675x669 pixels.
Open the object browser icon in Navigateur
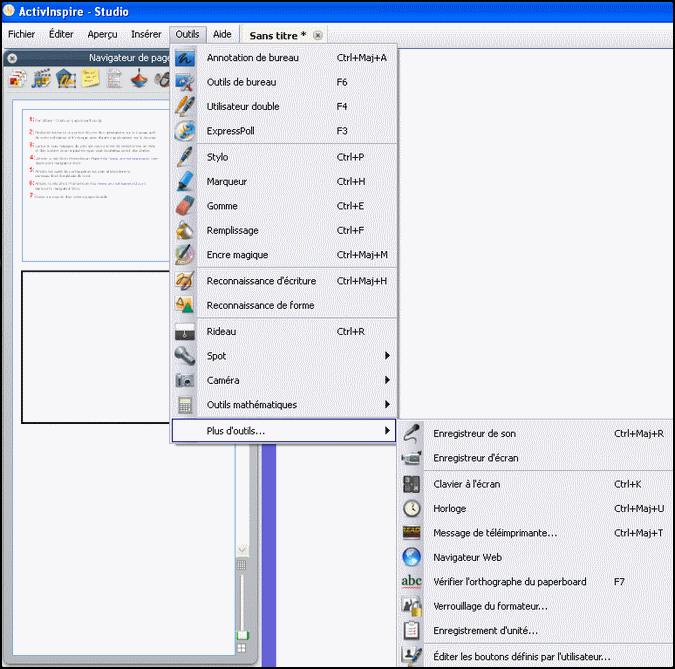[66, 79]
